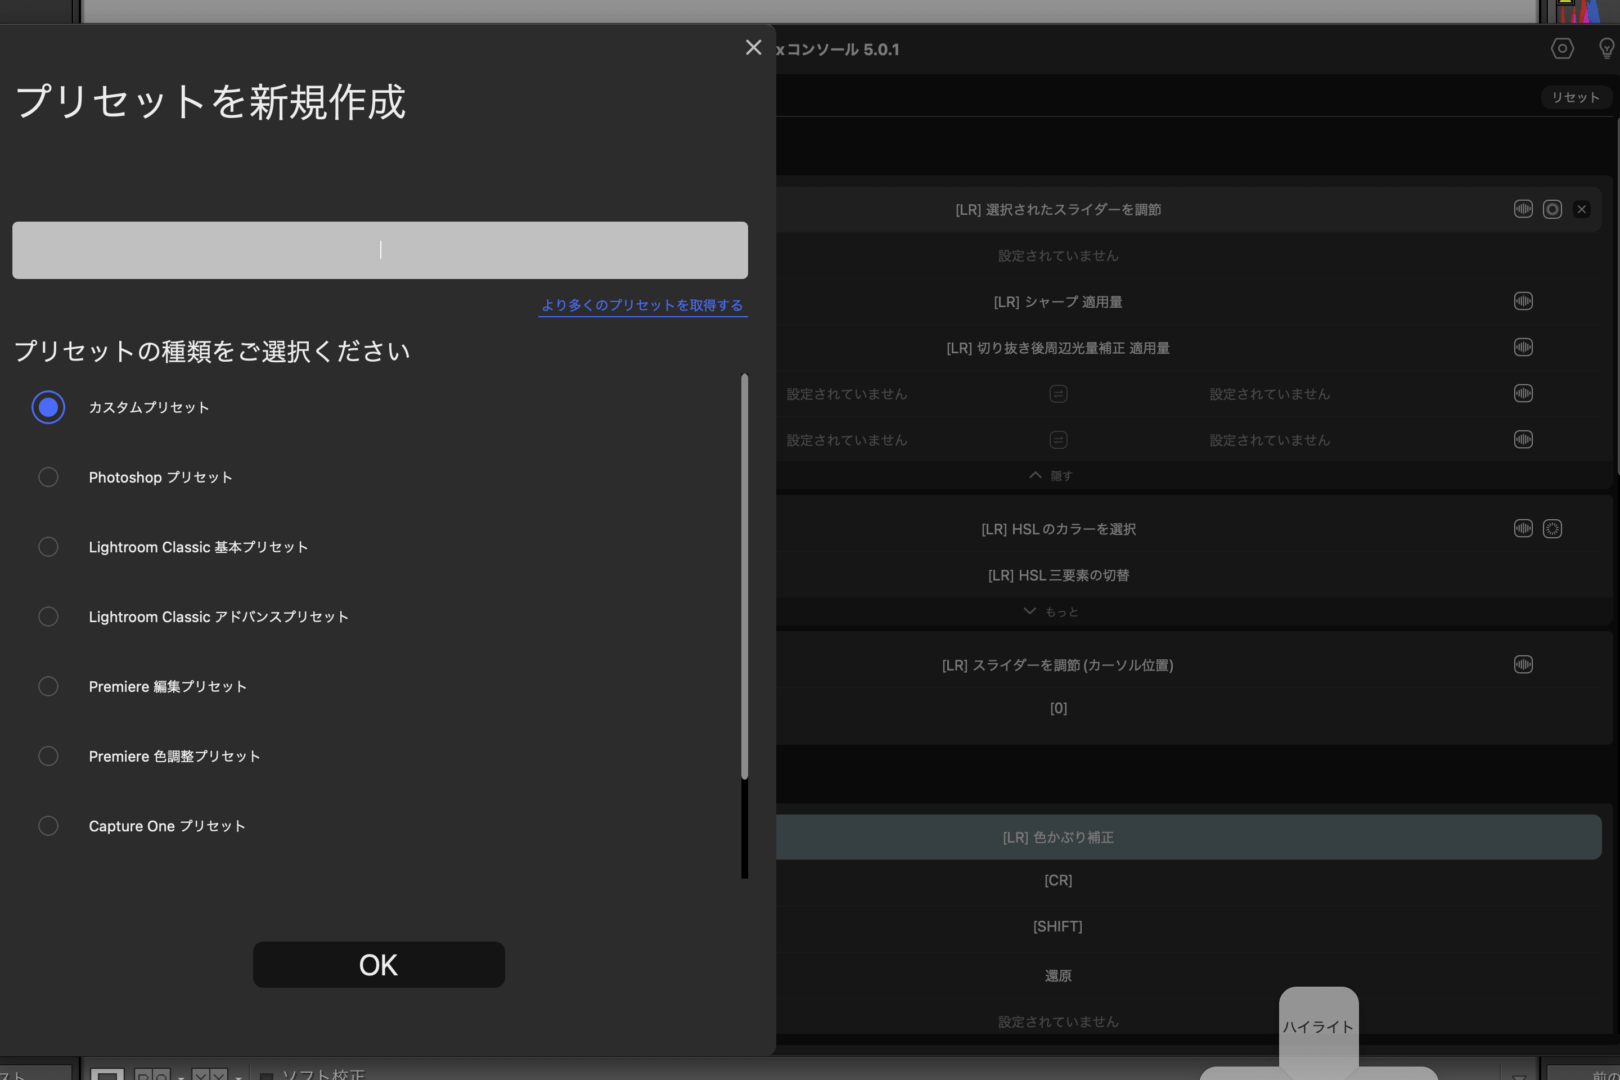Choose the Photoshop プリセット option
Viewport: 1620px width, 1080px height.
(x=48, y=477)
